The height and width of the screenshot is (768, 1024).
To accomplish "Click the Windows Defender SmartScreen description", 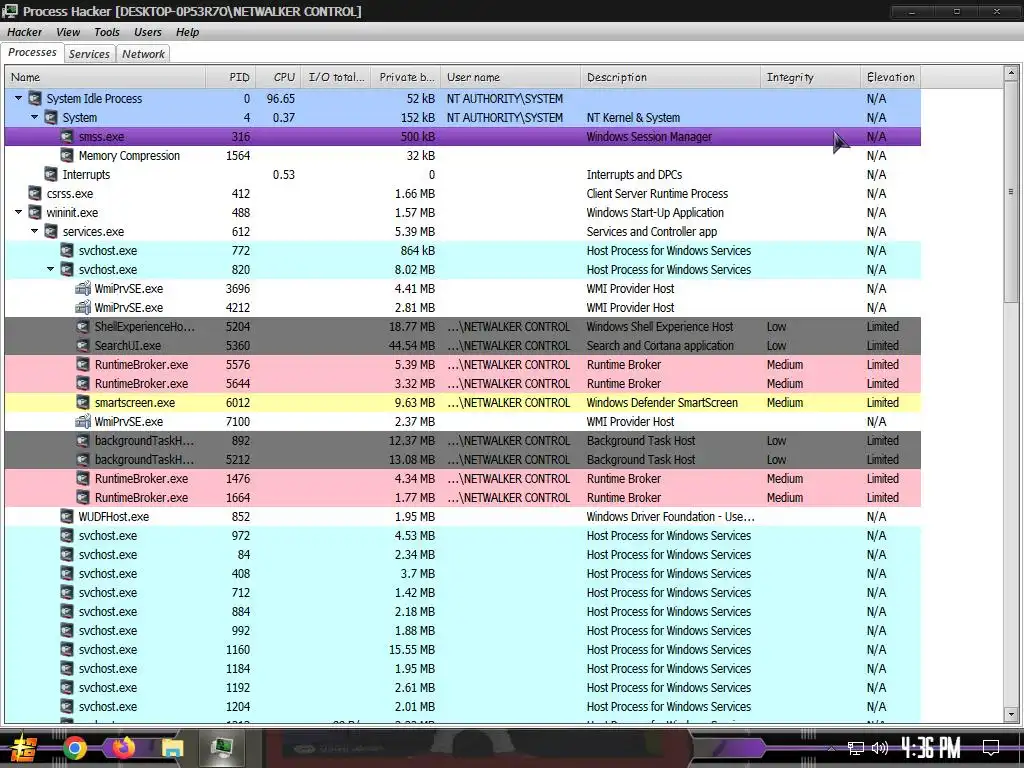I will (x=662, y=402).
